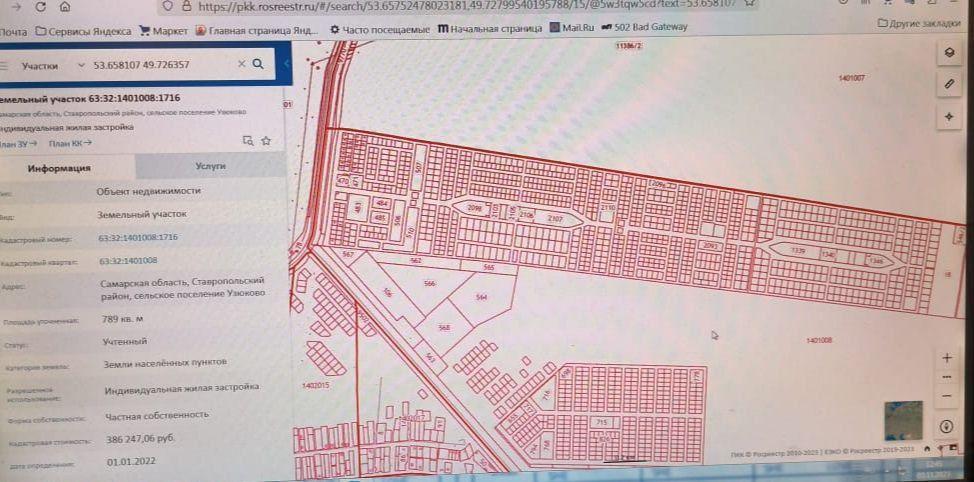Image resolution: width=974 pixels, height=482 pixels.
Task: Open the План КК link
Action: point(69,144)
